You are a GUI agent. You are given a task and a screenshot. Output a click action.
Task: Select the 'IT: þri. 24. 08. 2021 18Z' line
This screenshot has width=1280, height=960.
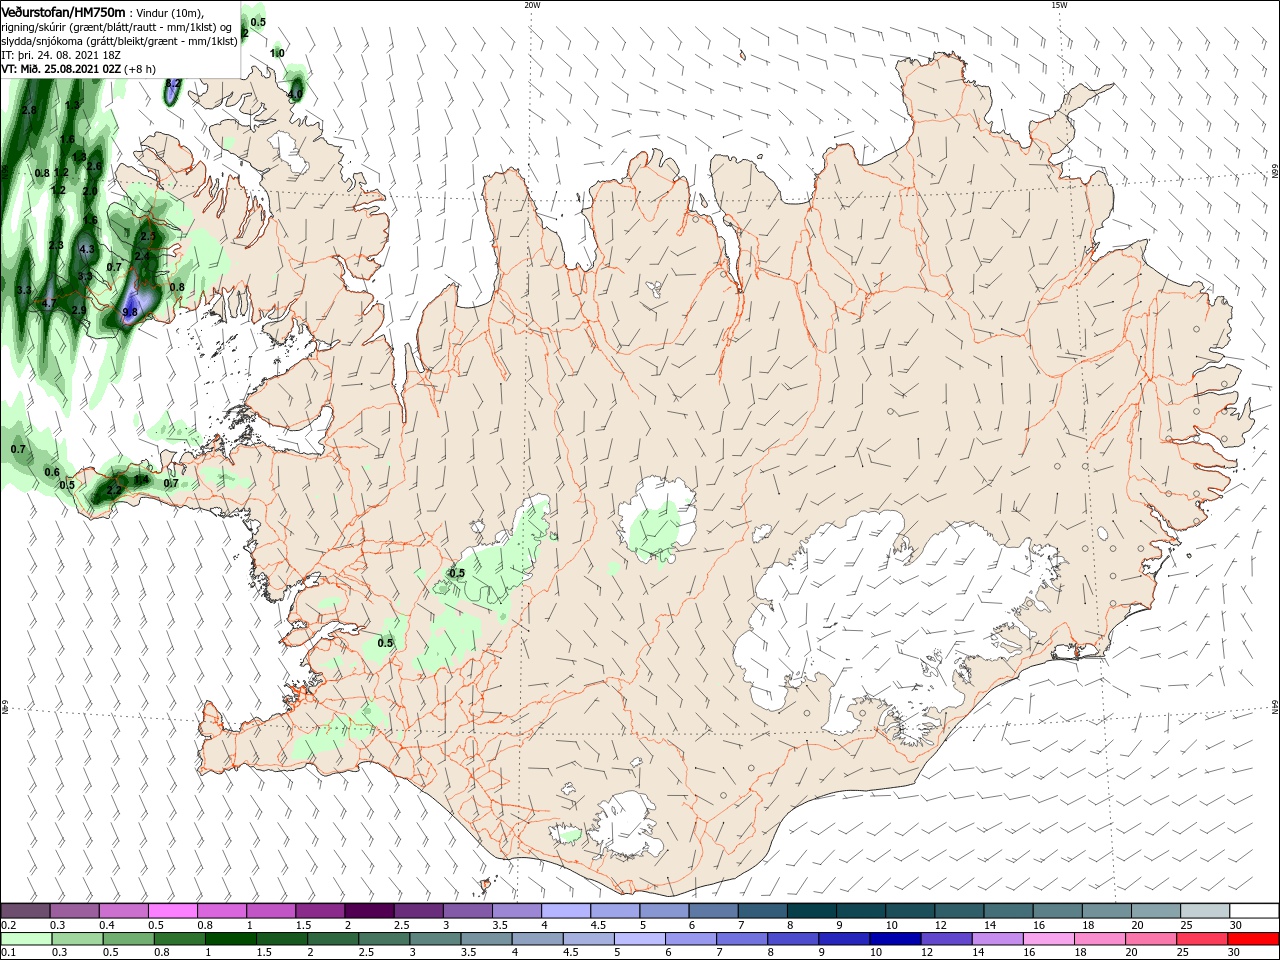pos(61,55)
